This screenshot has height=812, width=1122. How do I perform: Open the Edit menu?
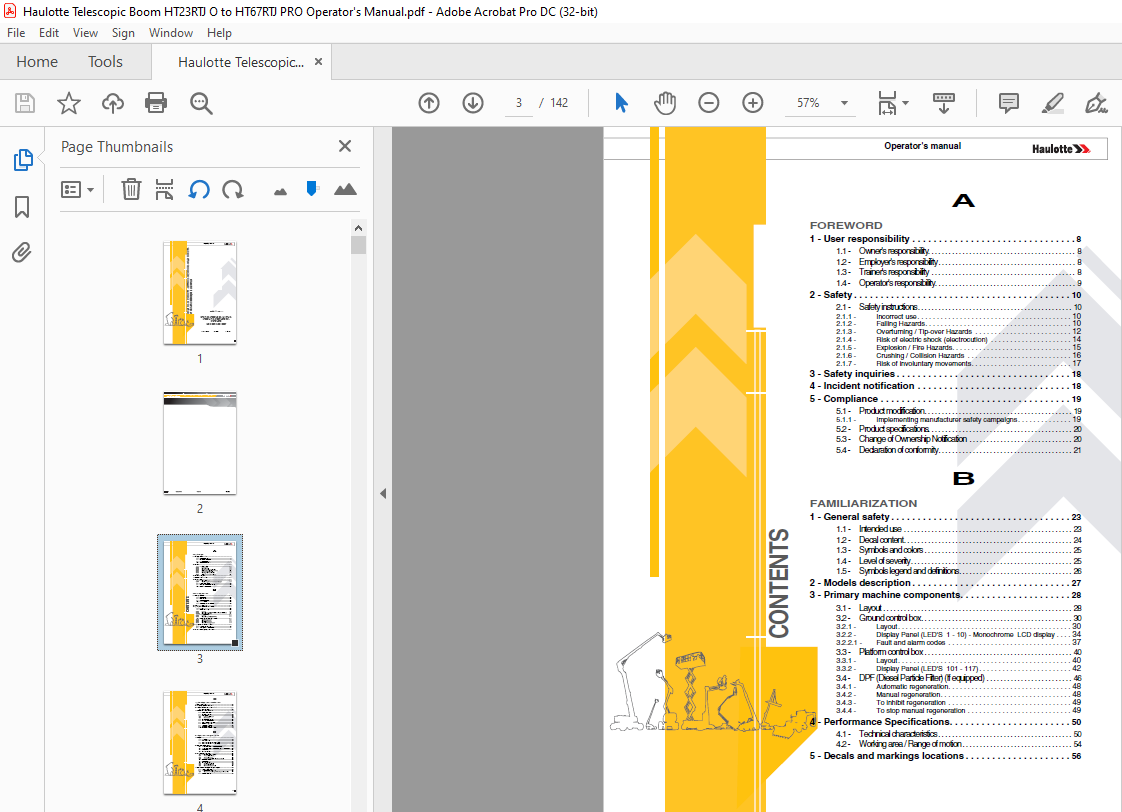49,33
